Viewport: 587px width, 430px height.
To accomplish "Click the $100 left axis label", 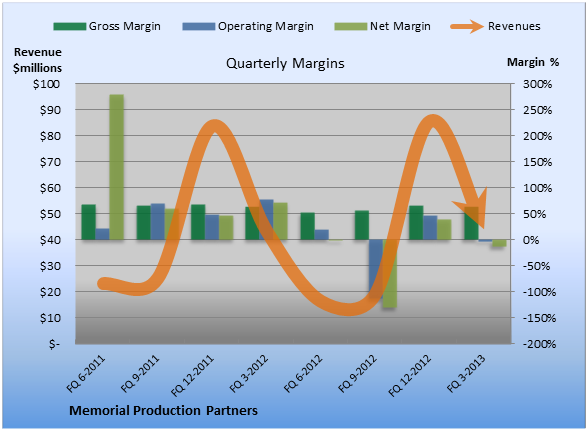I will [x=46, y=84].
